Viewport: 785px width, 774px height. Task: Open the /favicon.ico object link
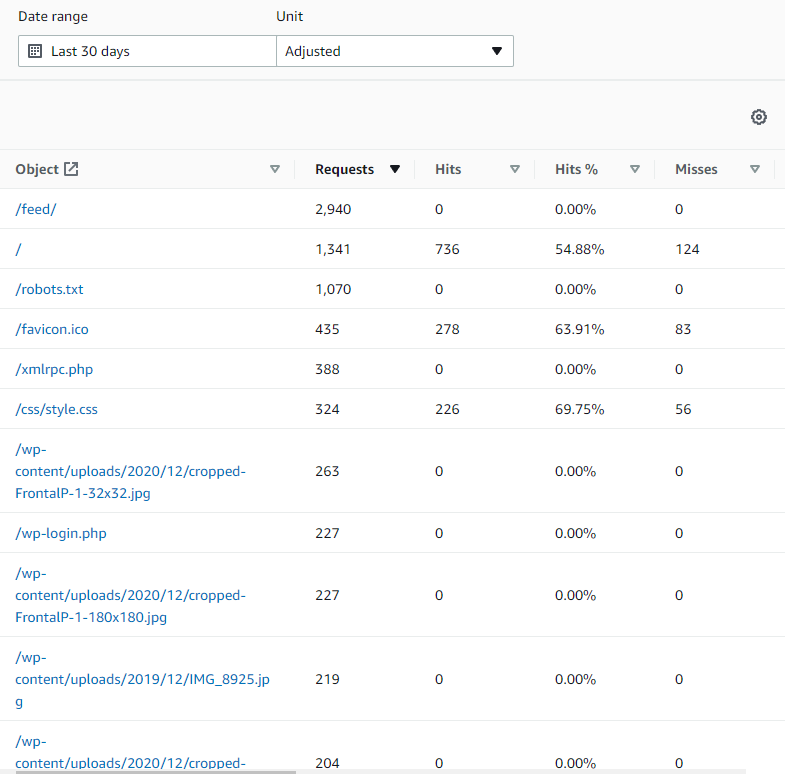[52, 329]
